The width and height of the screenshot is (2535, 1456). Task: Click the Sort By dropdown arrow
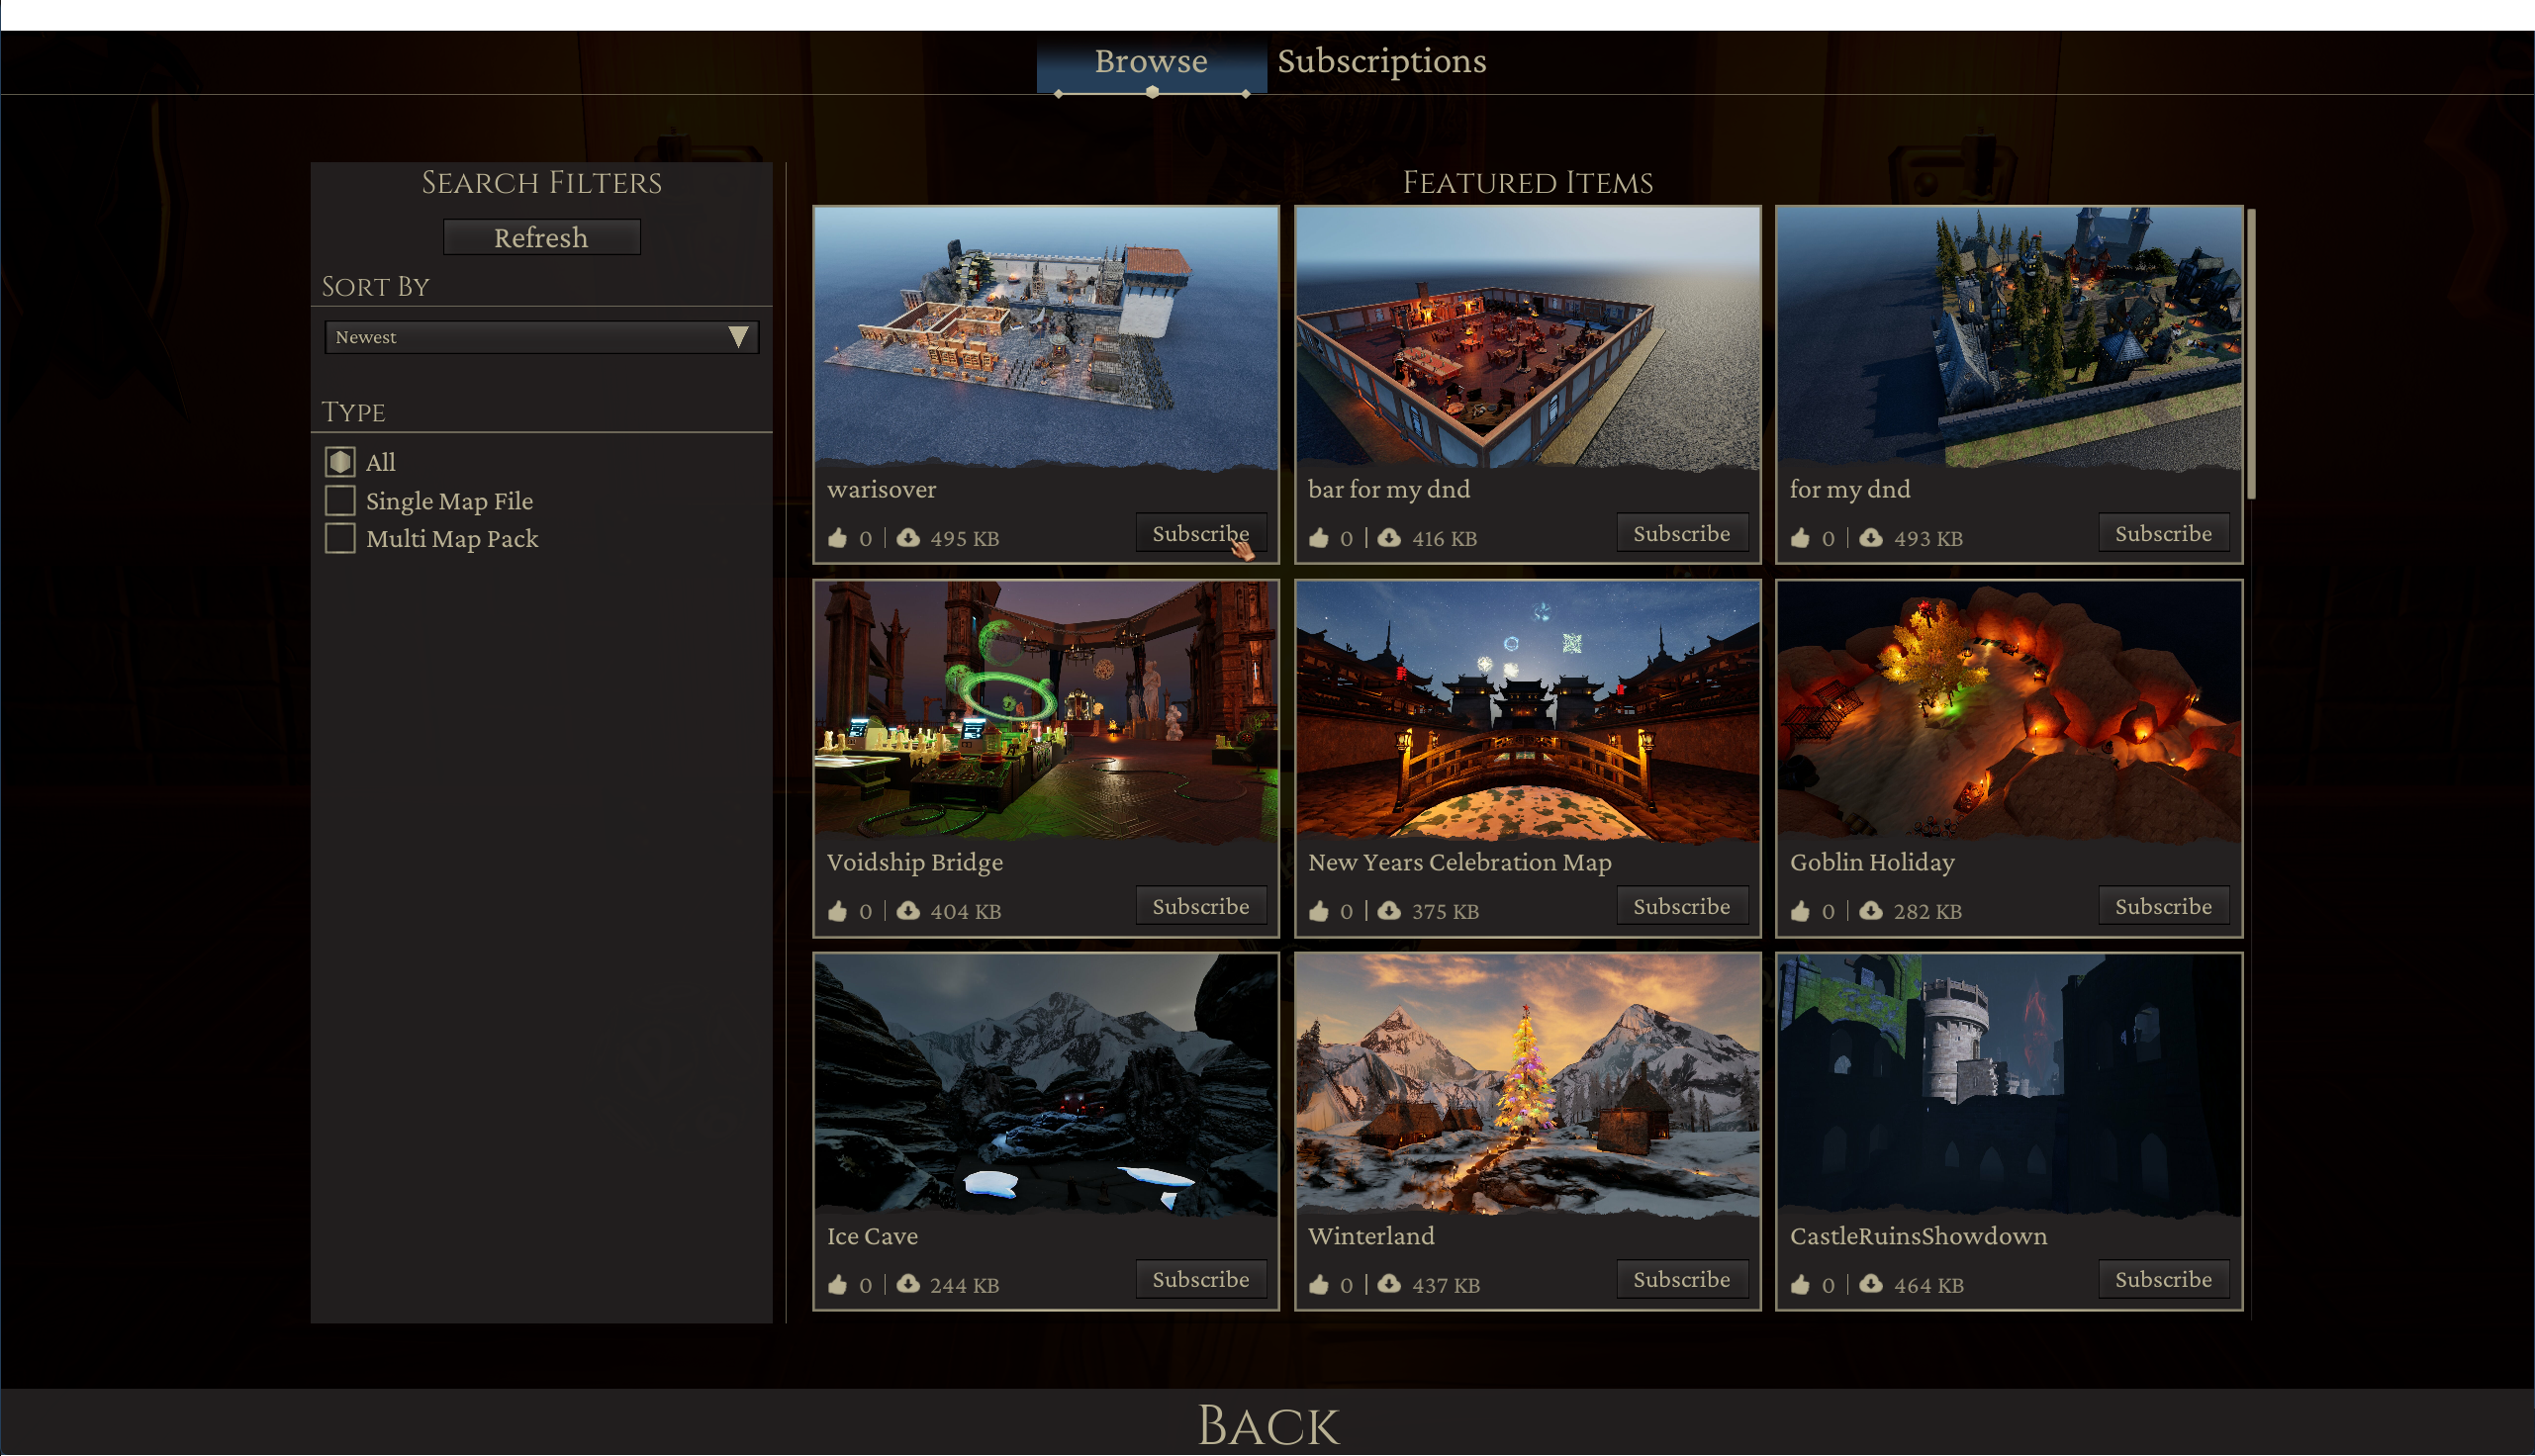coord(740,337)
